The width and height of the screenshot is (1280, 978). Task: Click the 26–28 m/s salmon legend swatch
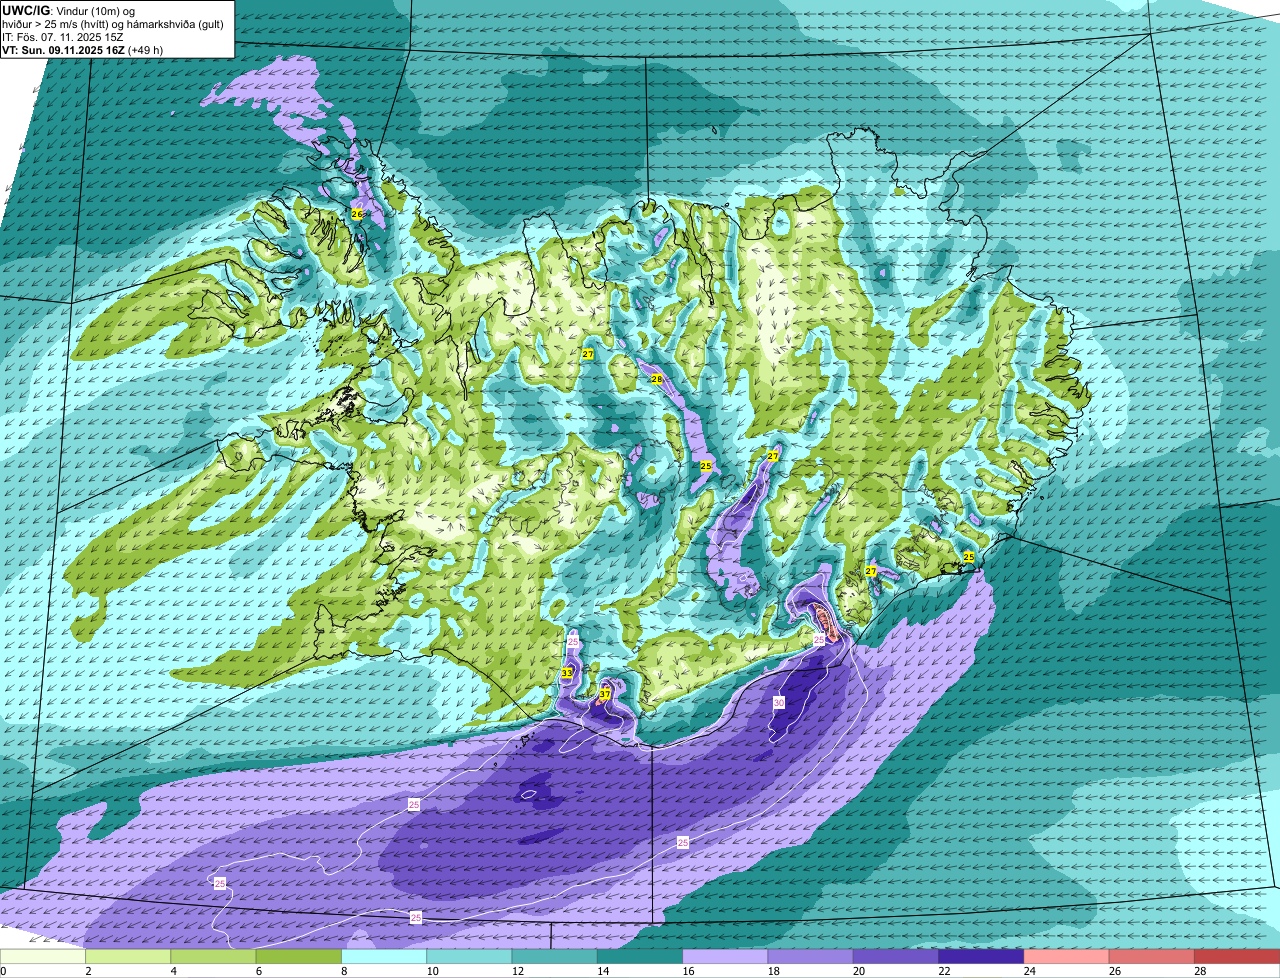coord(1152,957)
